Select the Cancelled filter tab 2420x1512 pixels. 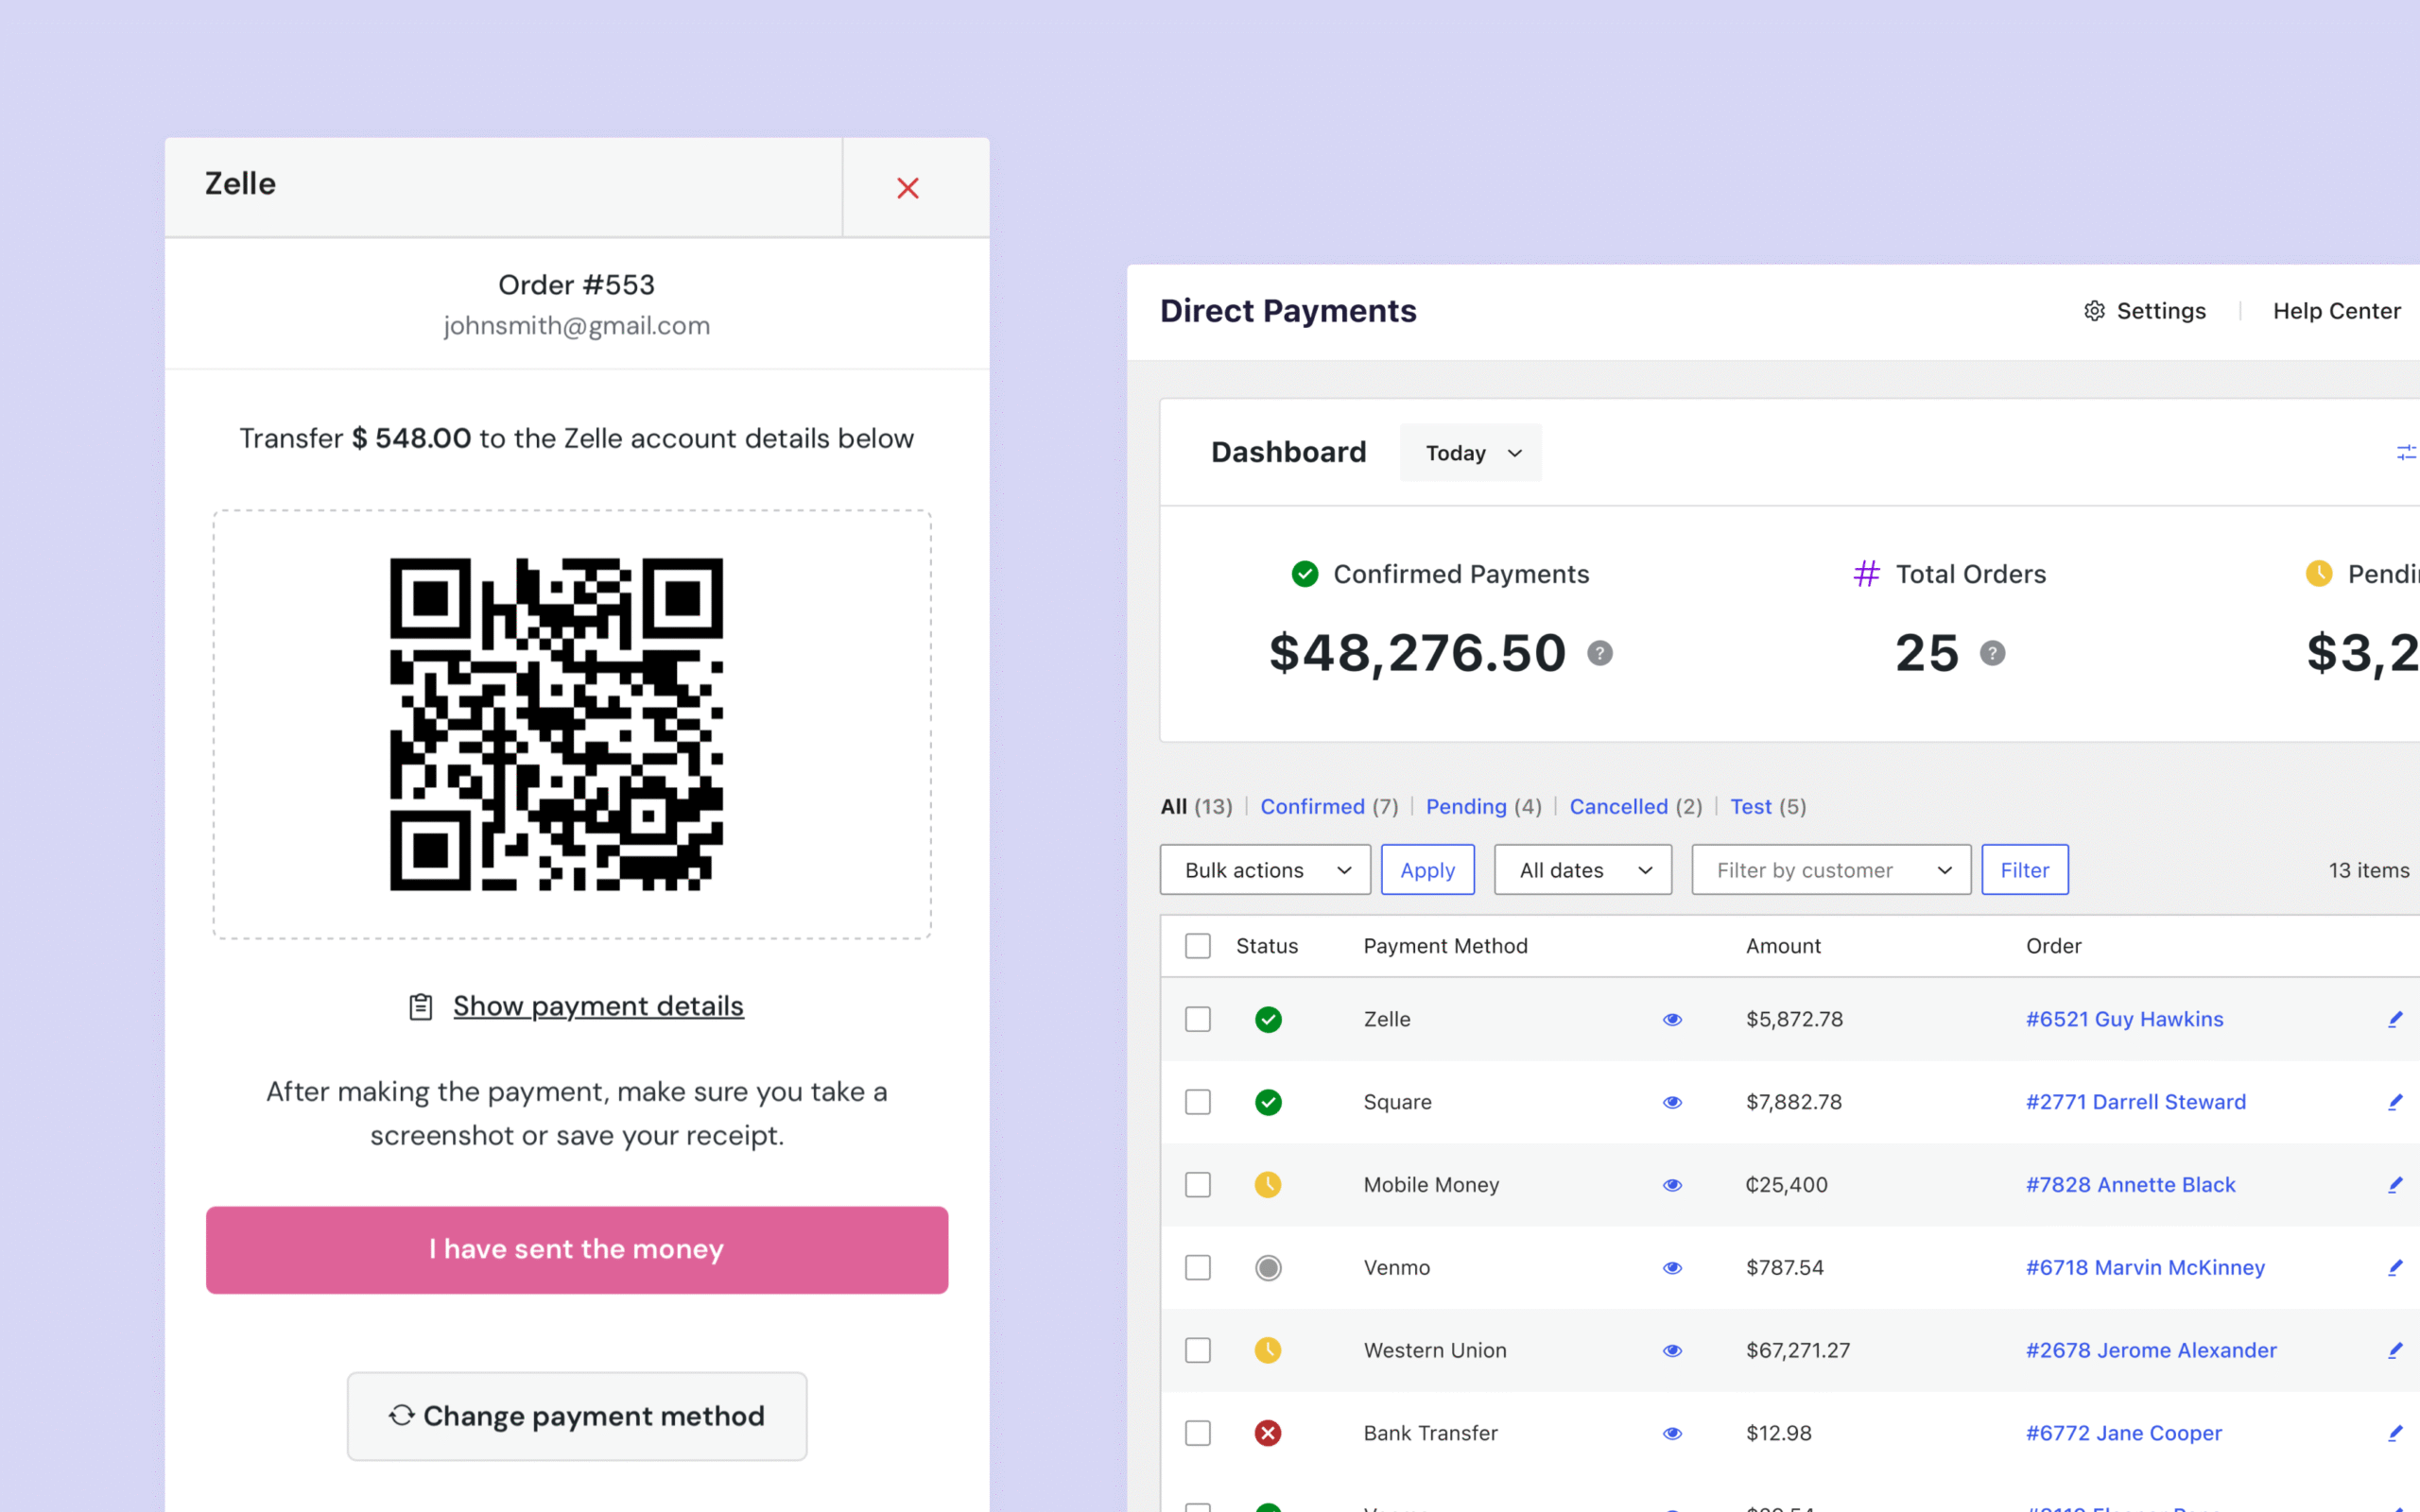click(x=1618, y=806)
